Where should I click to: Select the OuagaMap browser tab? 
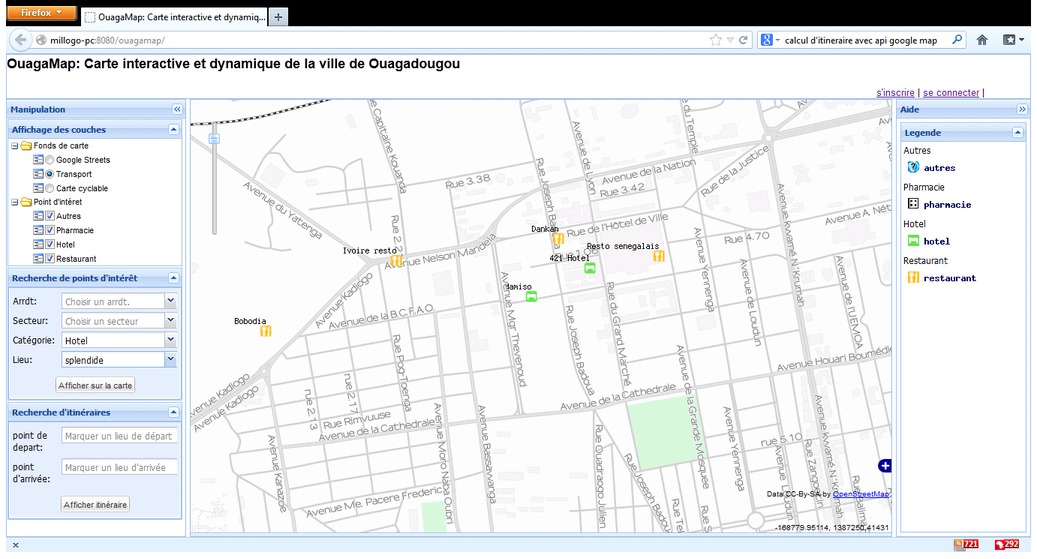pos(174,17)
